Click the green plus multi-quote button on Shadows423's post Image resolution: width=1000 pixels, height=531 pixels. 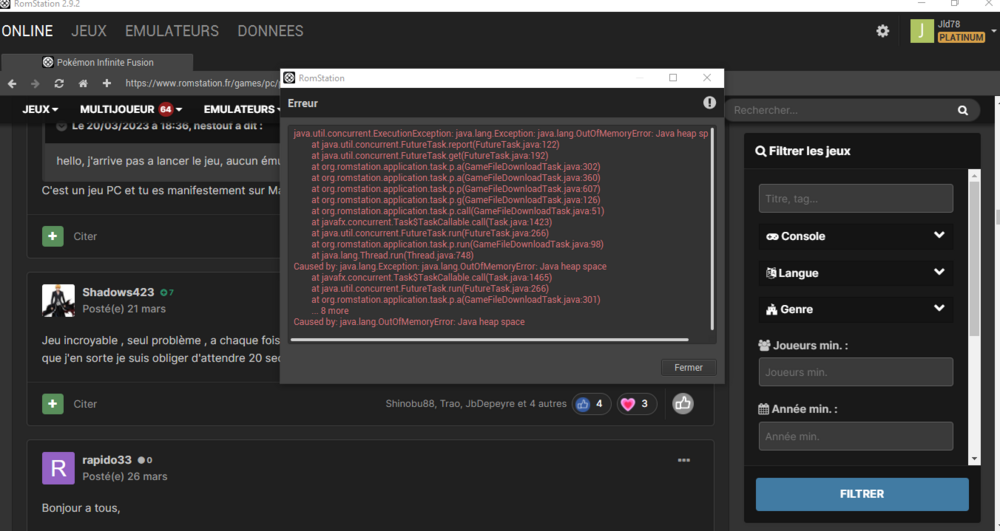52,404
